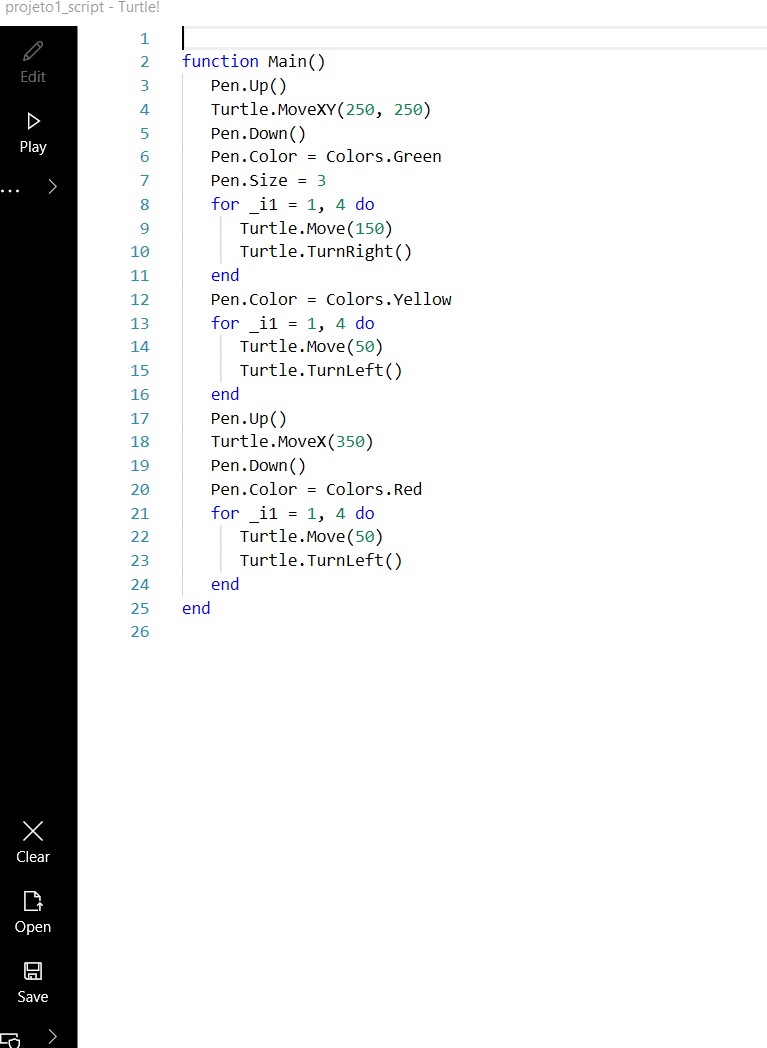The width and height of the screenshot is (767, 1048).
Task: Open a script file using the Open icon
Action: click(x=33, y=912)
